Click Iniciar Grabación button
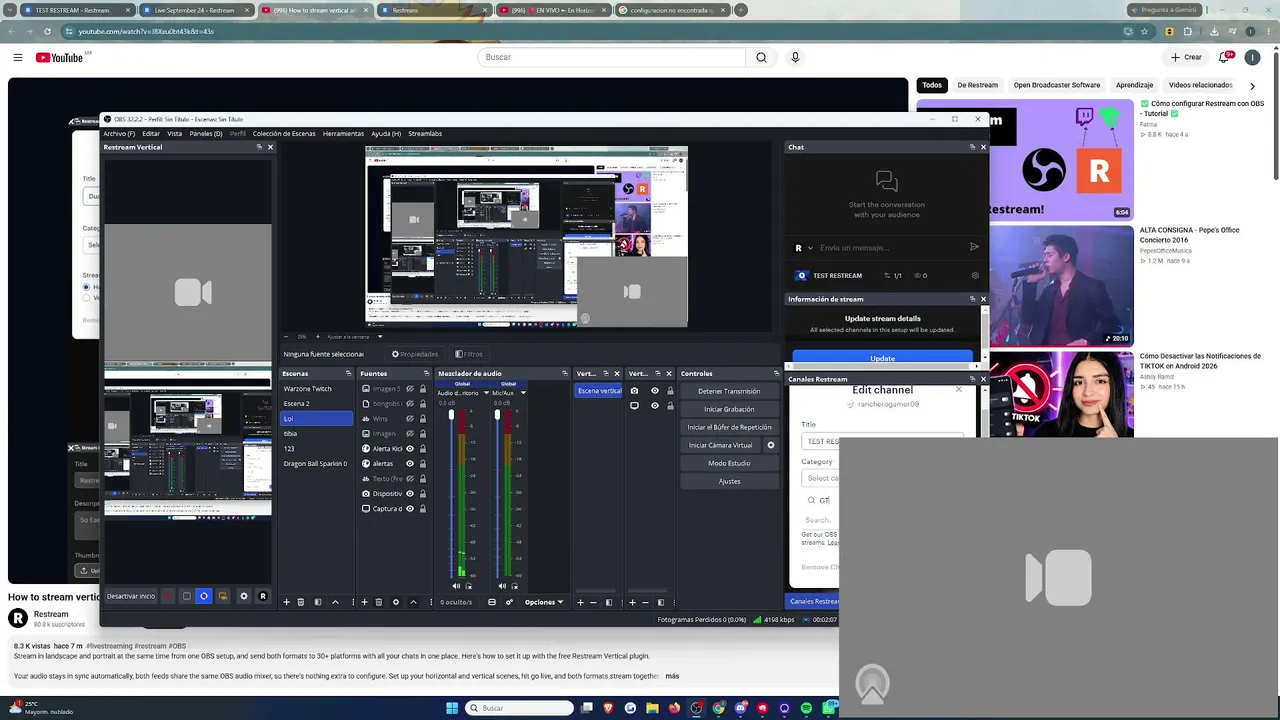1280x720 pixels. (x=729, y=409)
